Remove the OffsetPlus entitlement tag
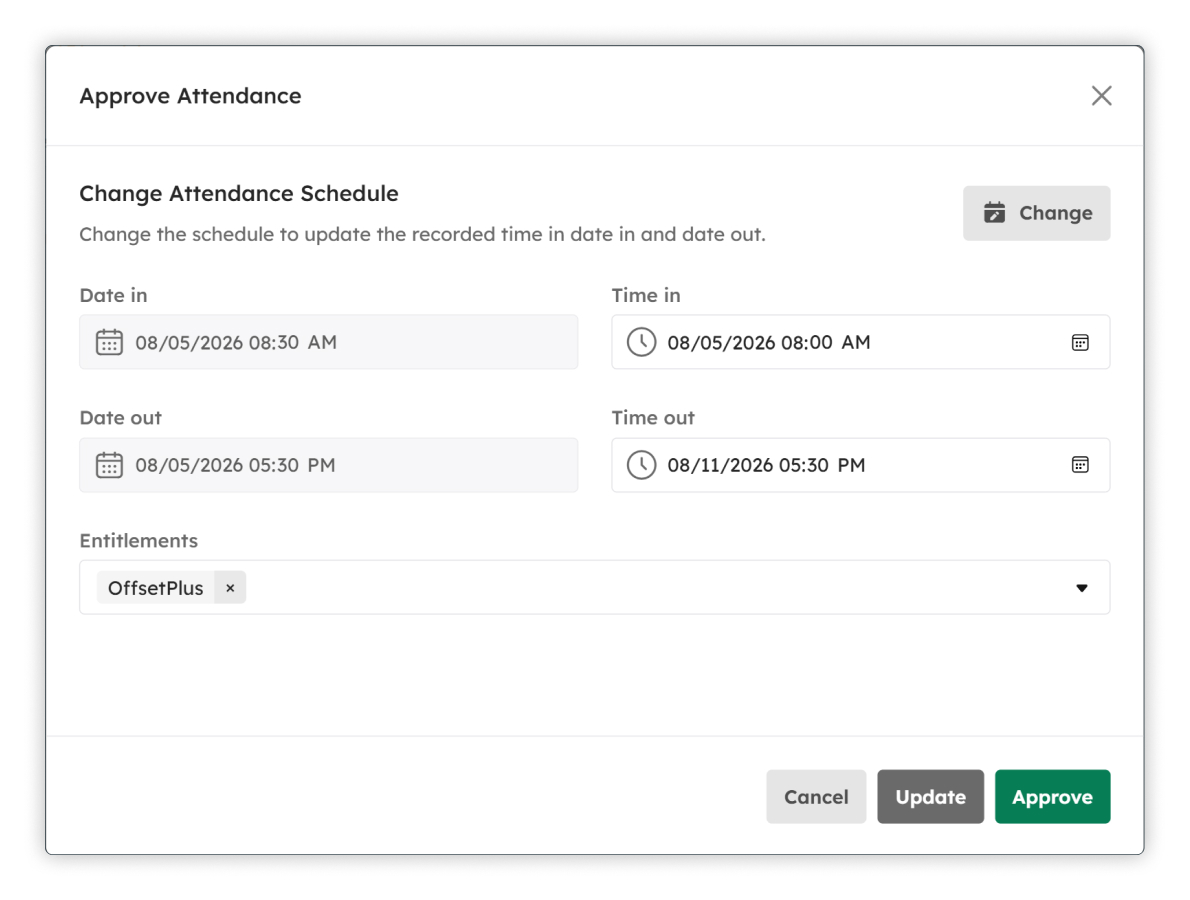The height and width of the screenshot is (900, 1190). [230, 588]
